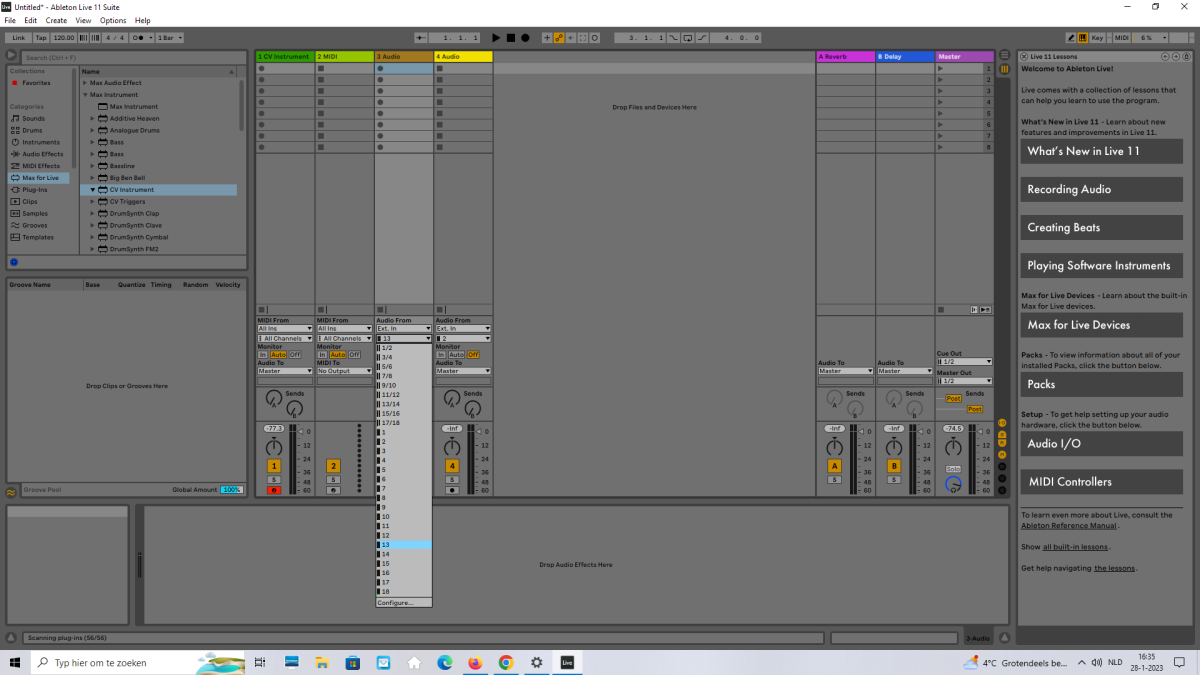Click Configure... in the input channel list

pyautogui.click(x=404, y=602)
